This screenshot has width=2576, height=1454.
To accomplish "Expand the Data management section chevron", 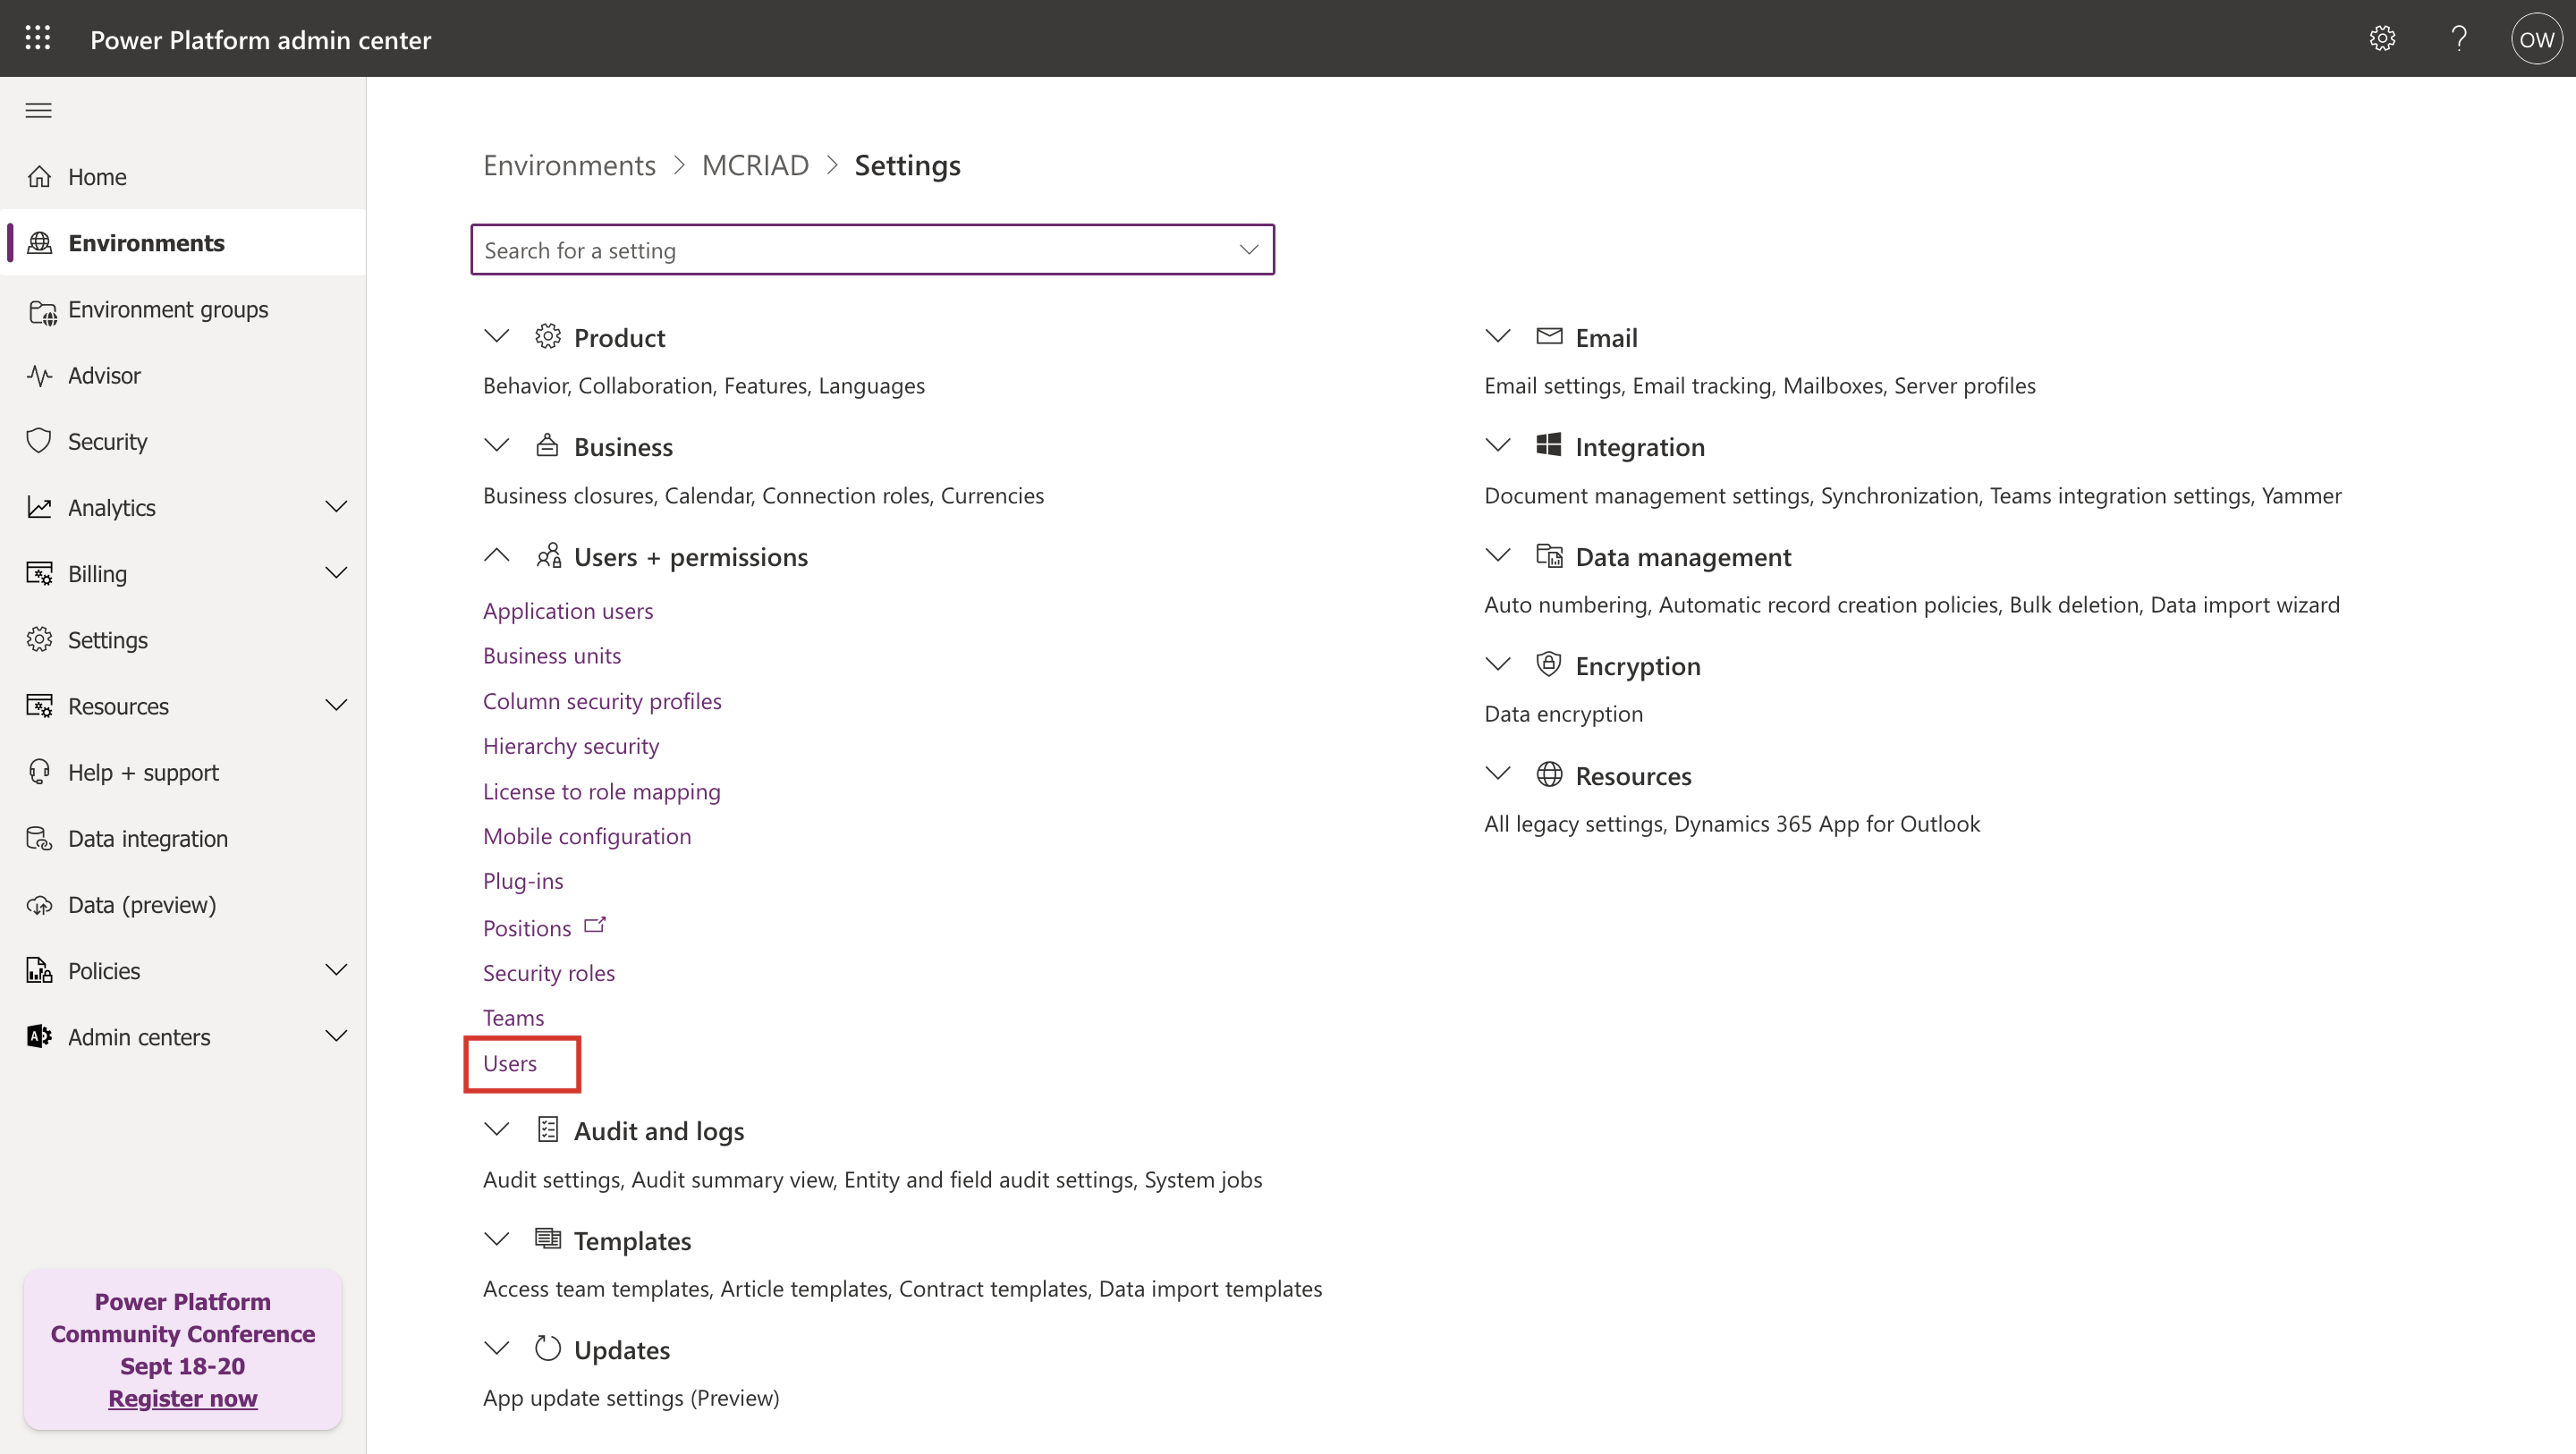I will tap(1498, 555).
